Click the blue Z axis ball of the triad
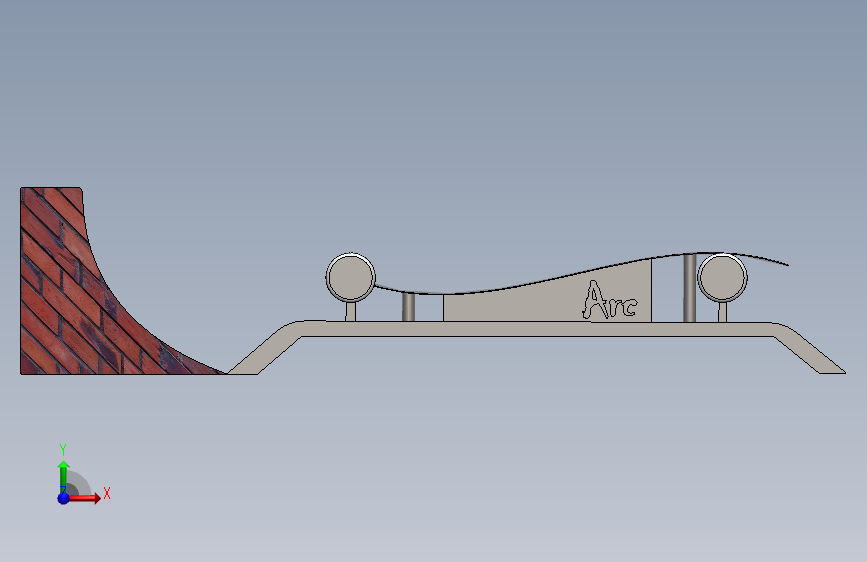 click(x=64, y=498)
